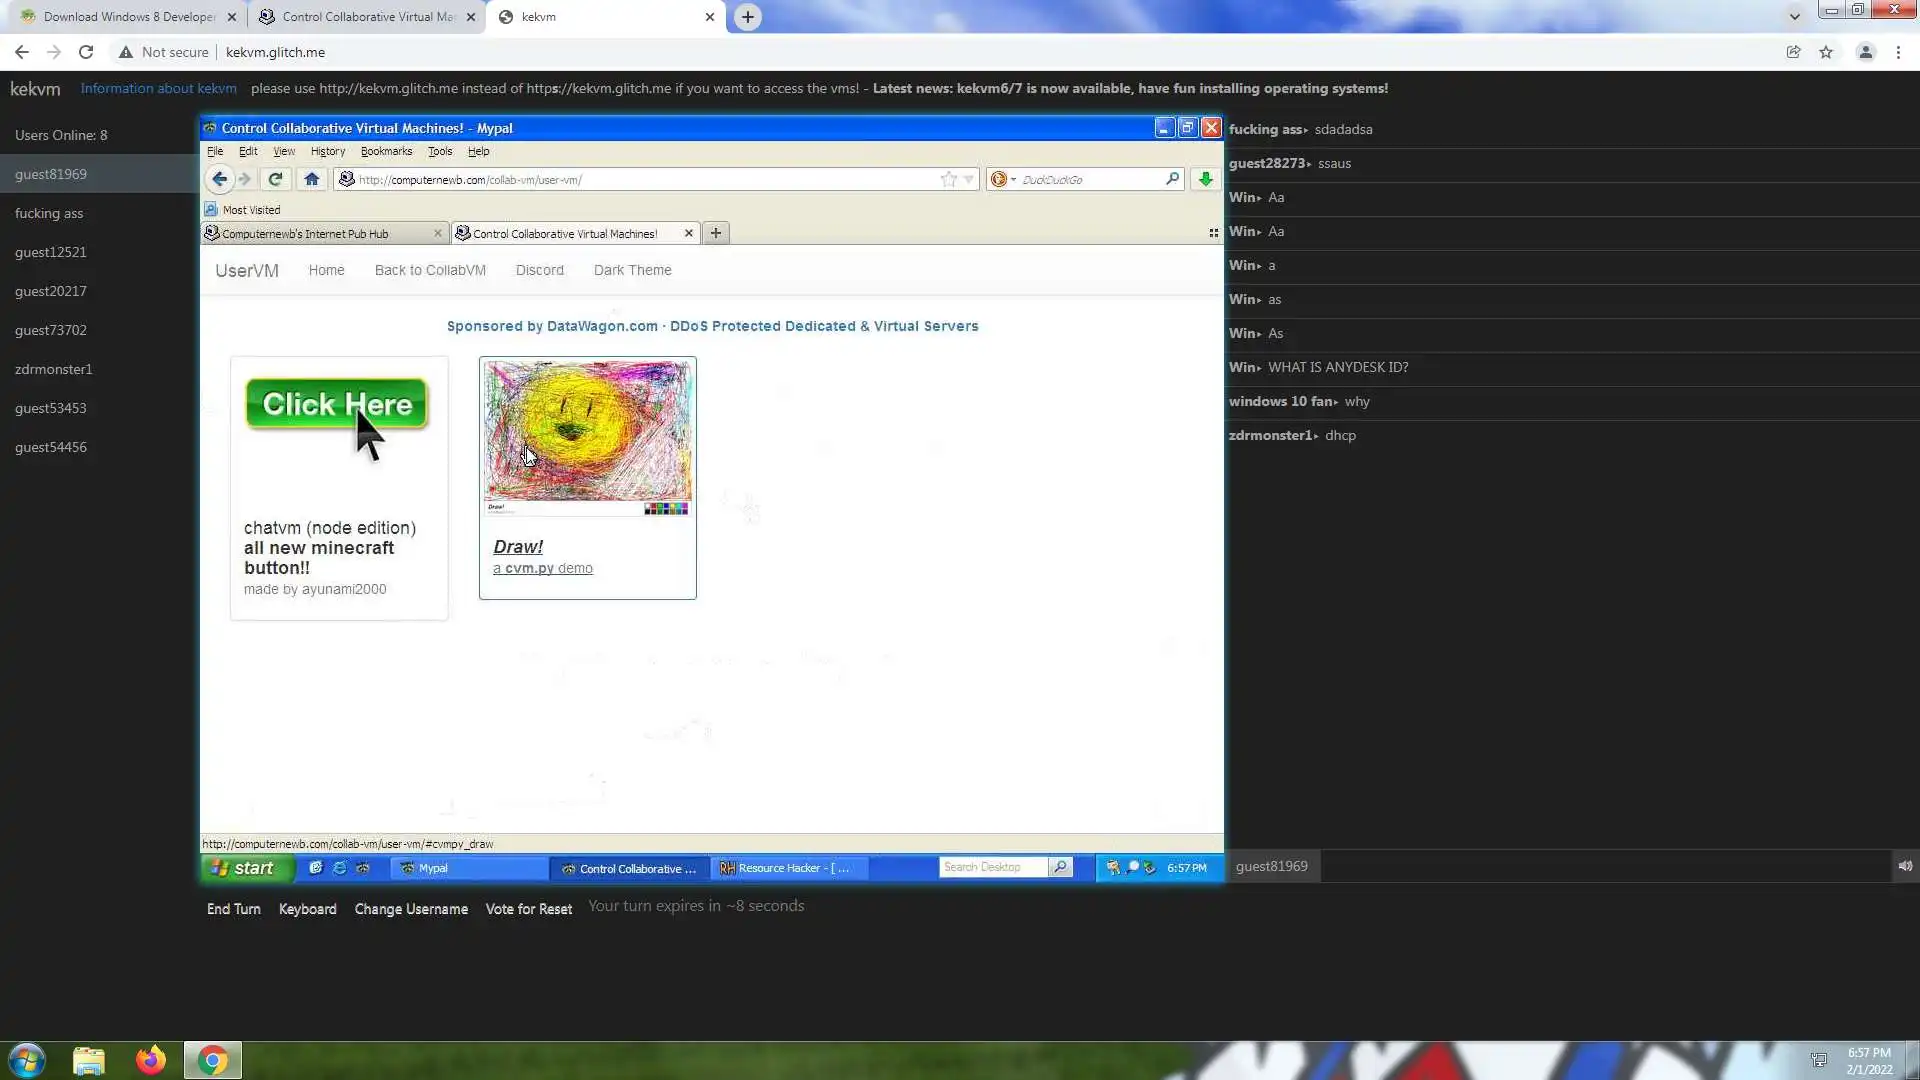Screen dimensions: 1920x1080
Task: Toggle the speaker sound icon beside chat input
Action: tap(1905, 866)
